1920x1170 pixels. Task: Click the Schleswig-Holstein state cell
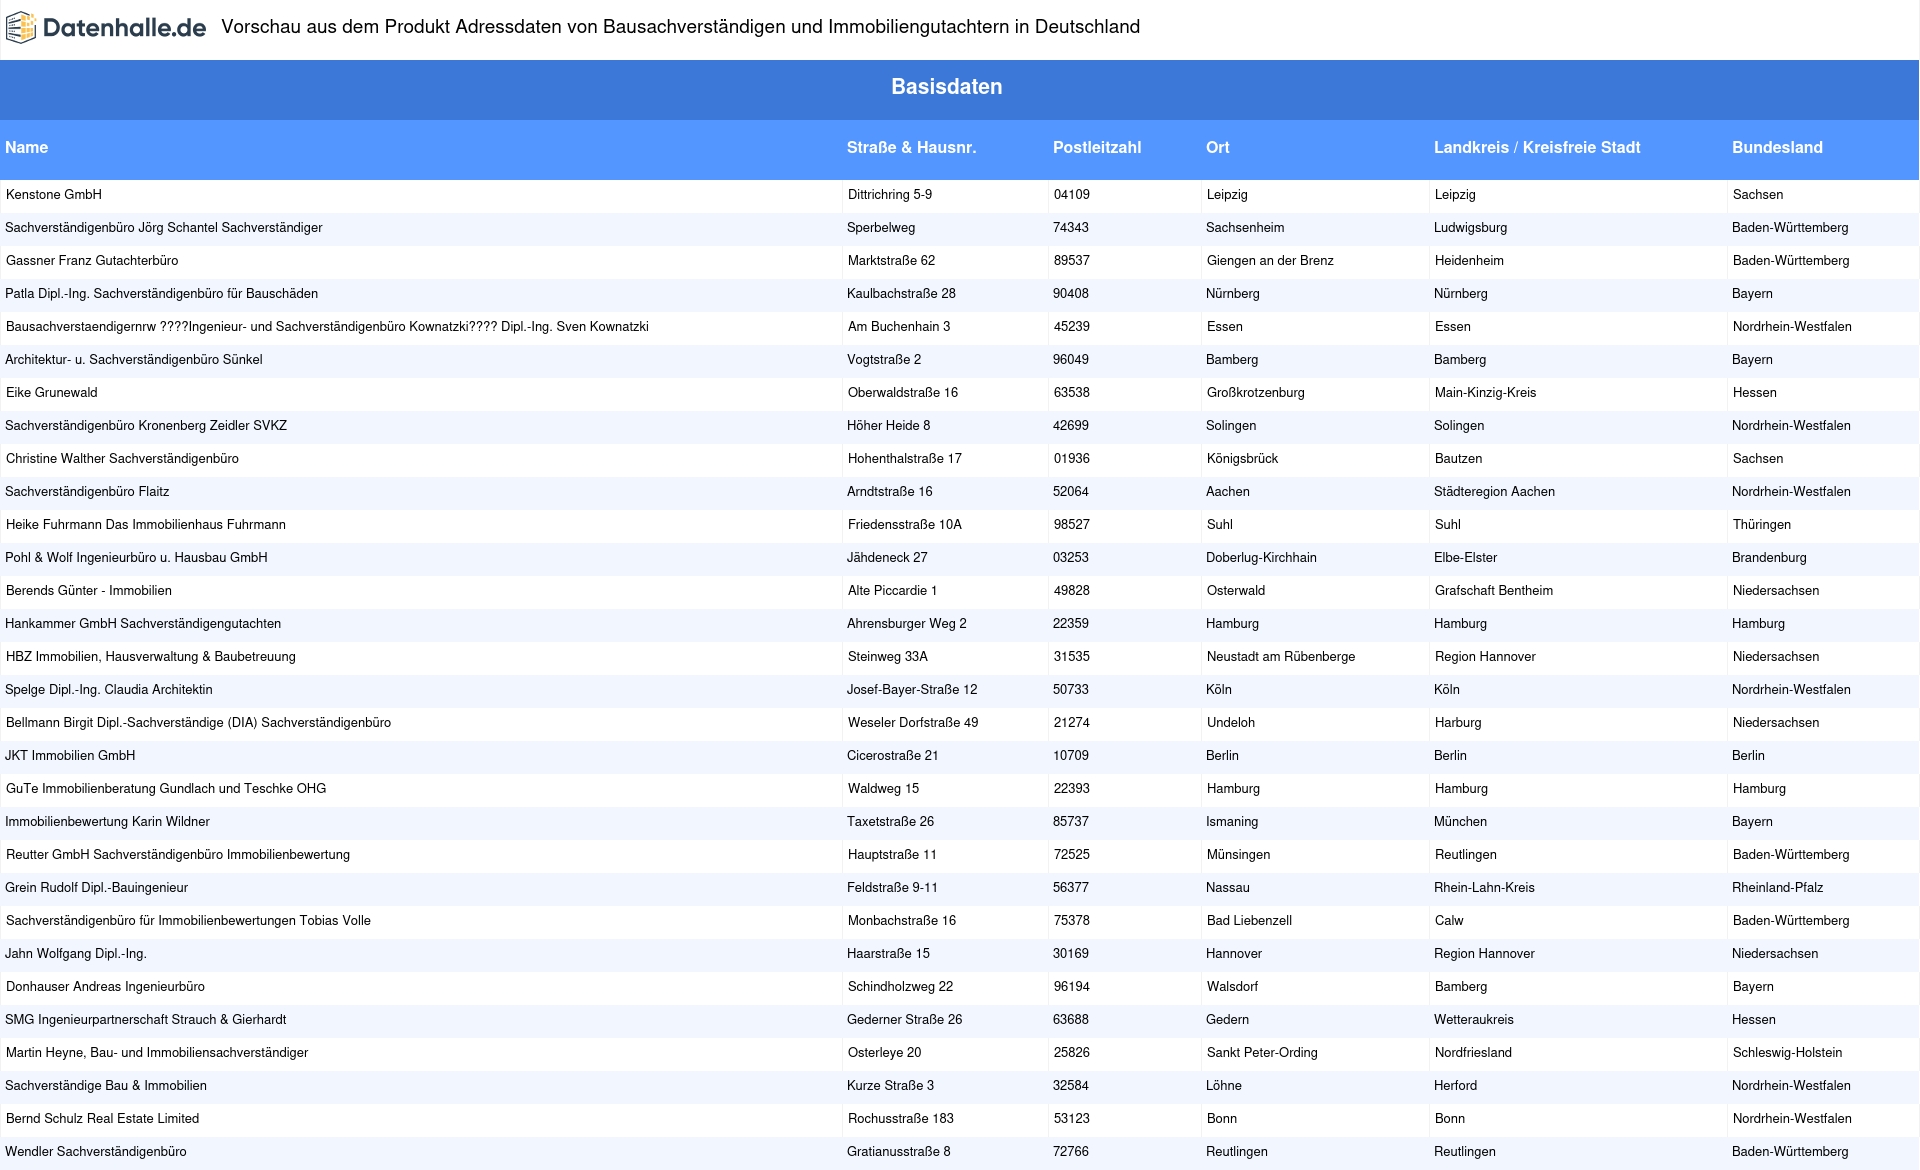click(x=1788, y=1052)
